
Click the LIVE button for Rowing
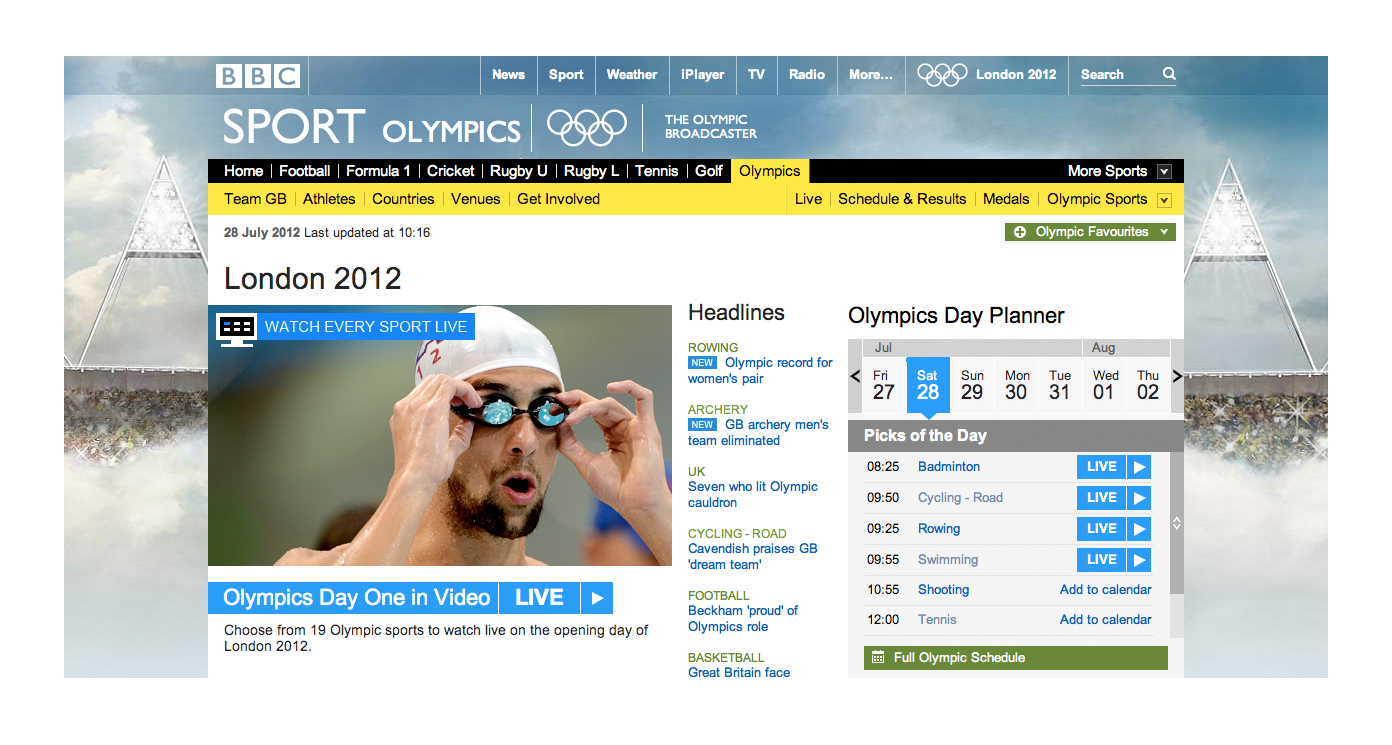coord(1102,529)
